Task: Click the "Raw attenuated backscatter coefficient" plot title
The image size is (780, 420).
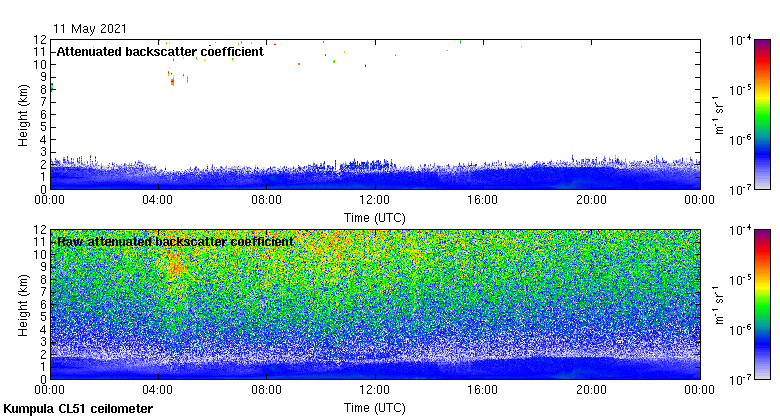Action: [175, 241]
